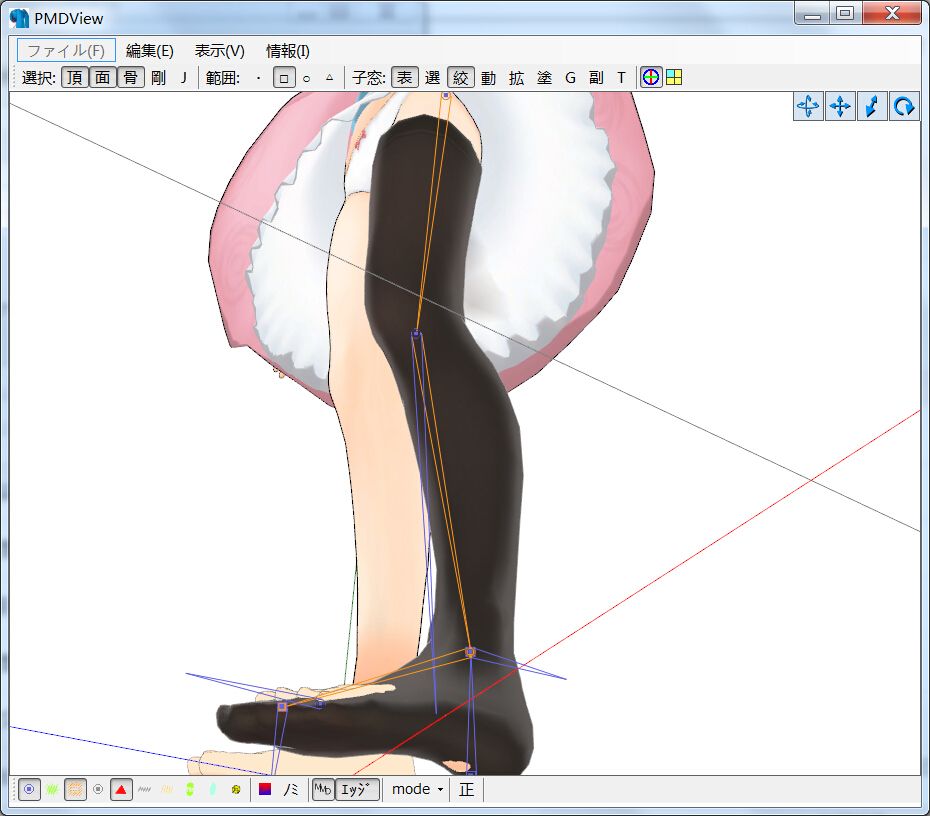Open the mode dropdown
Screen dimensions: 930x816
(x=417, y=789)
